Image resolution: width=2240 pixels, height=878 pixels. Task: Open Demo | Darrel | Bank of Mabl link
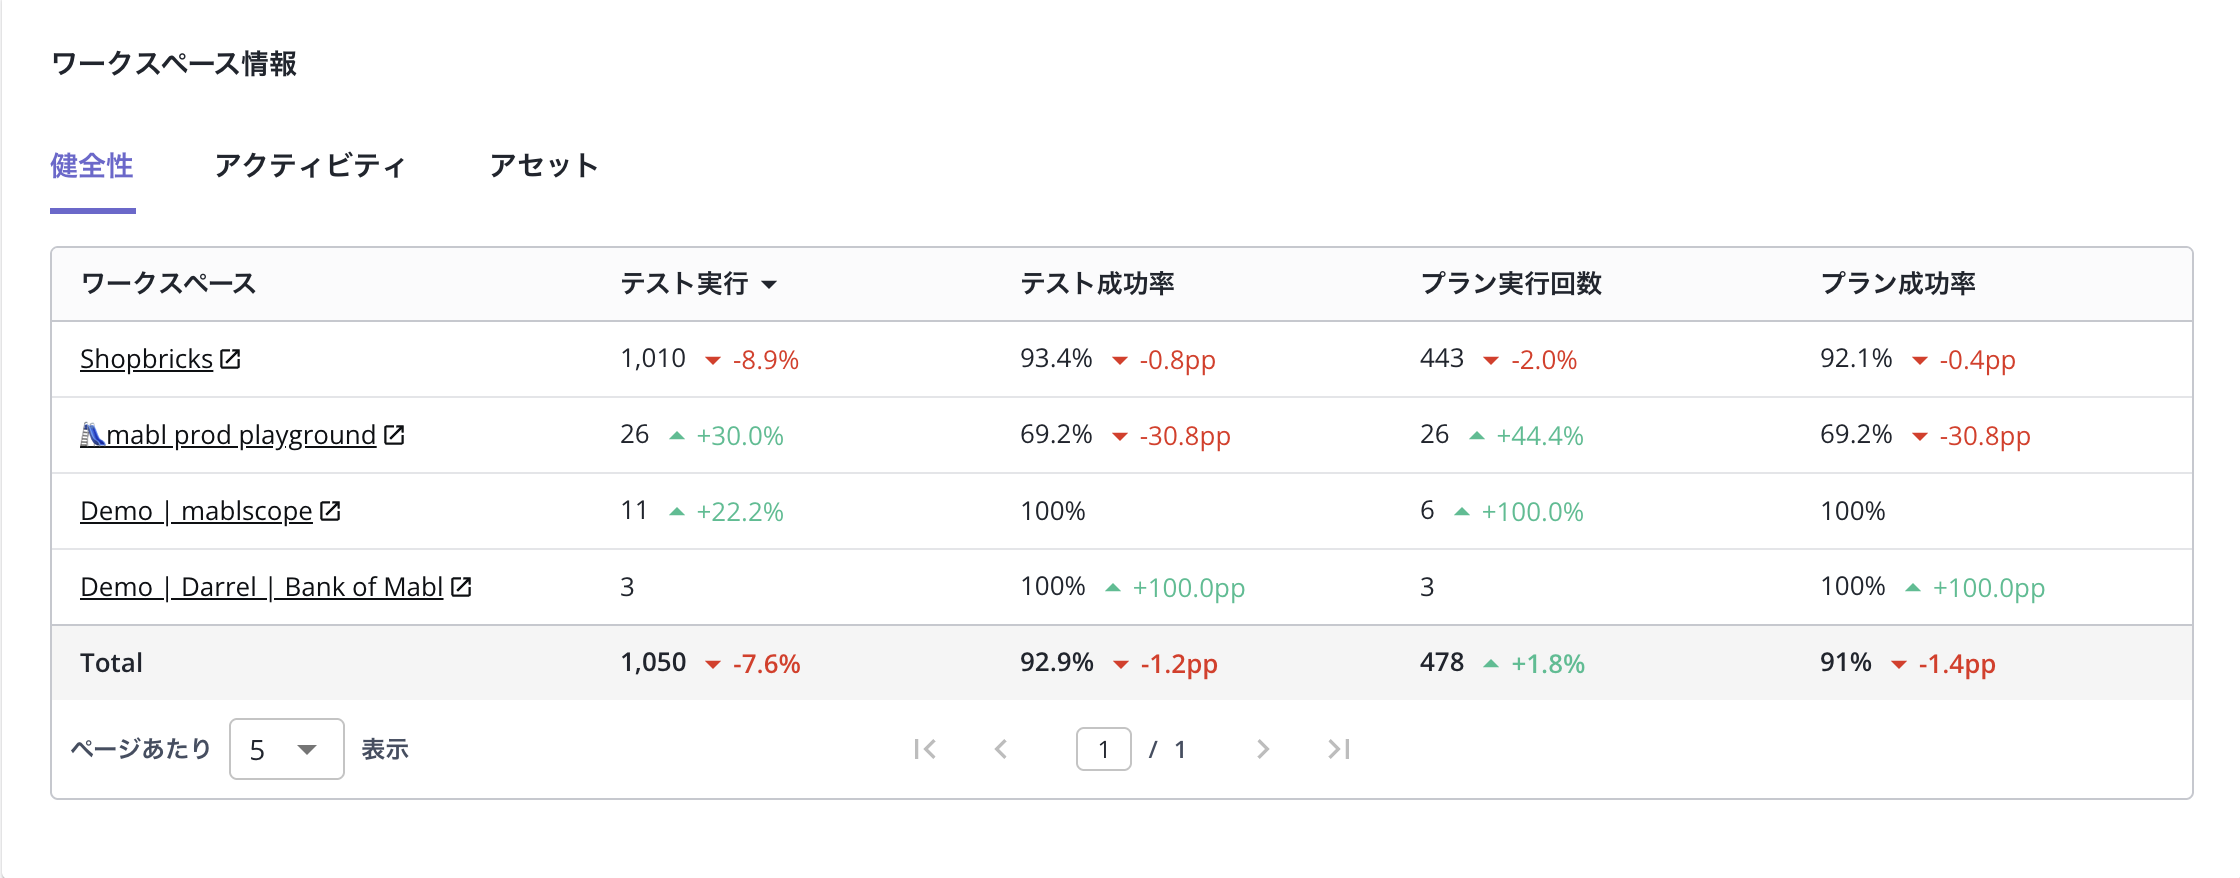coord(261,586)
